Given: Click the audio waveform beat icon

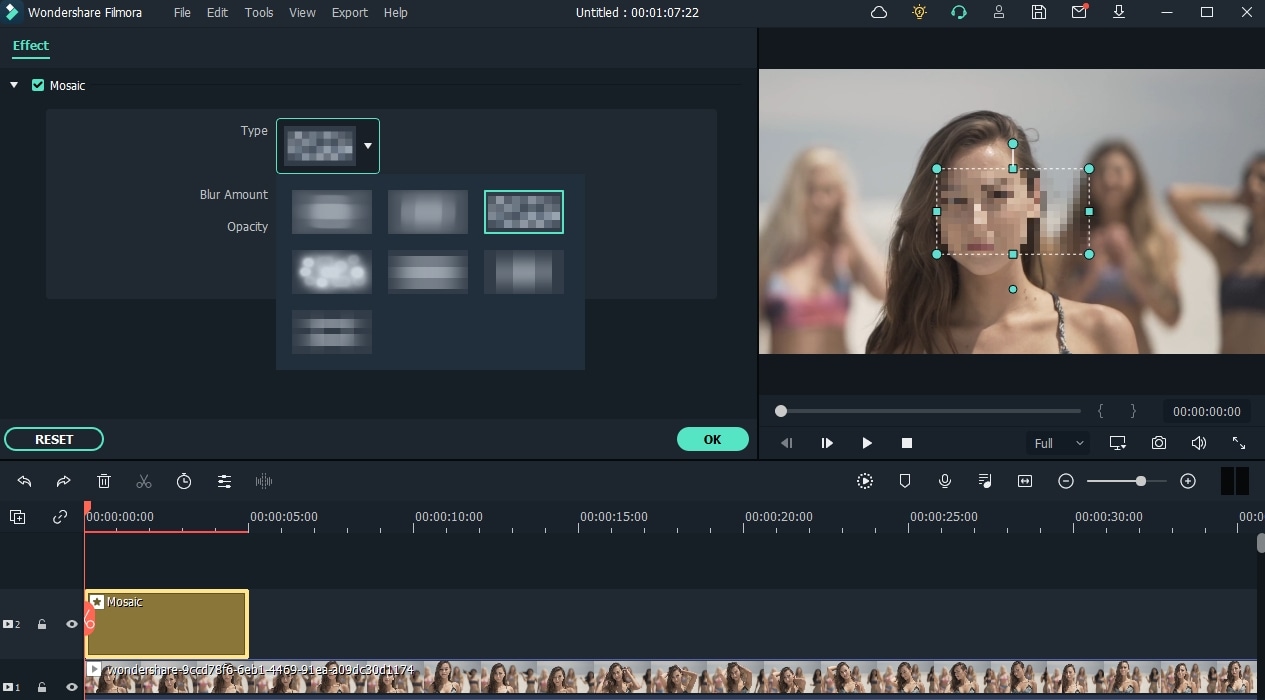Looking at the screenshot, I should [264, 481].
